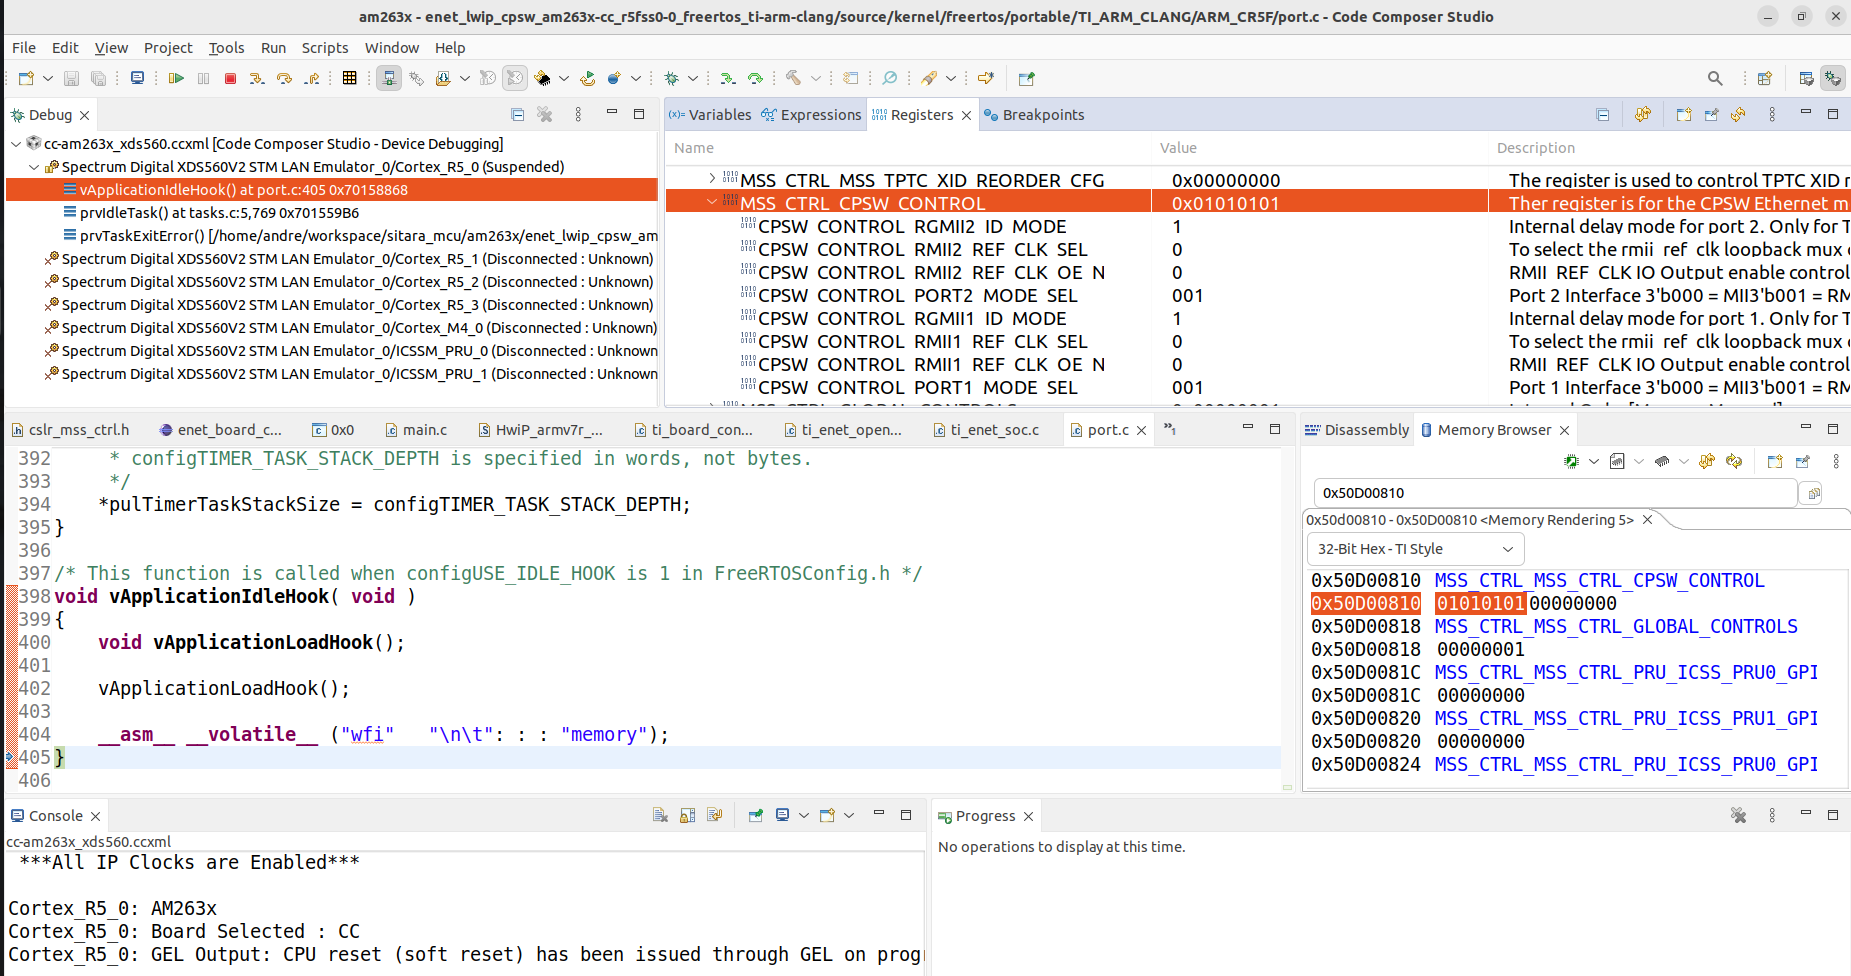
Task: Switch to the Breakpoints tab
Action: [1042, 115]
